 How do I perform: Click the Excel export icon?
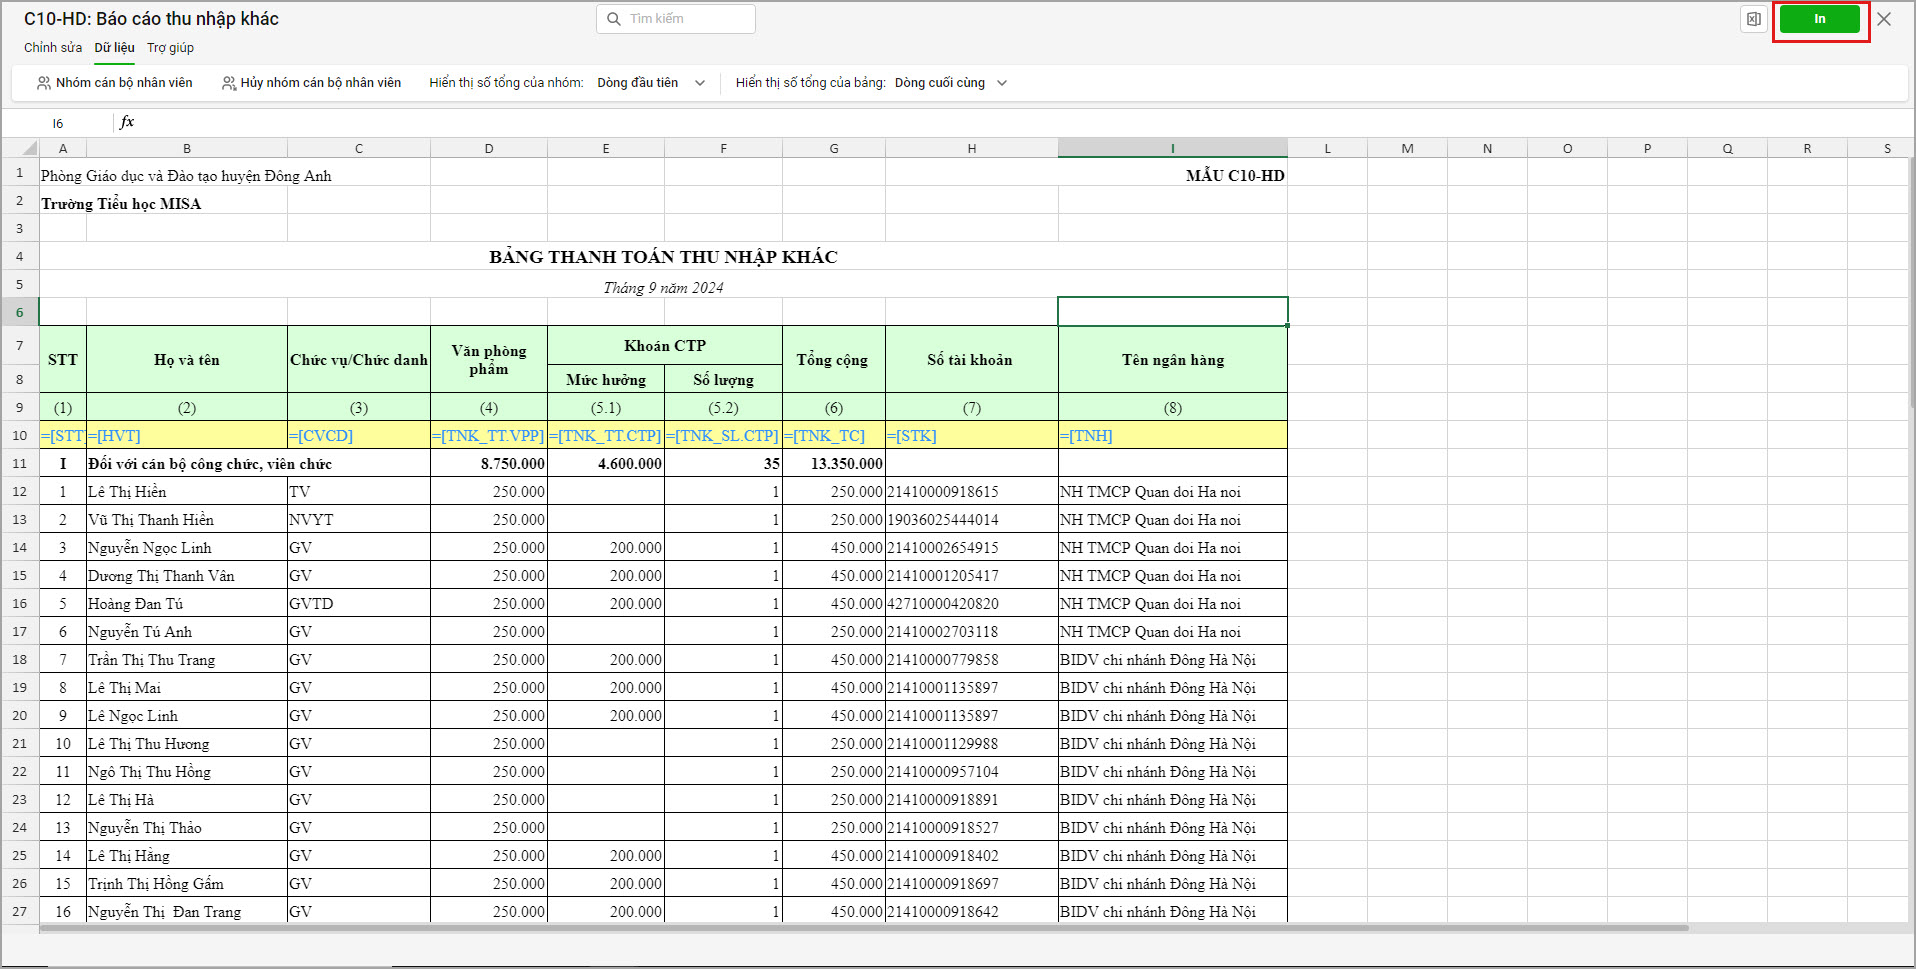1753,19
